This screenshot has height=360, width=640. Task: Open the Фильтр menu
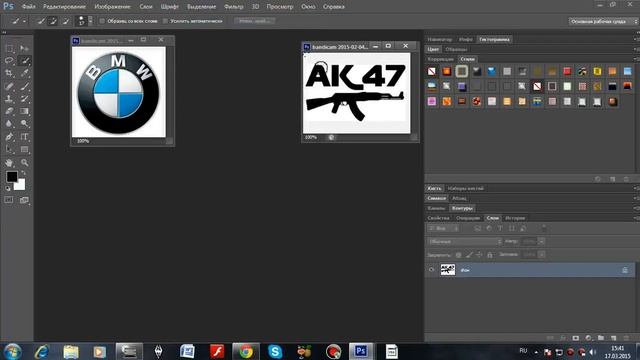[x=233, y=7]
